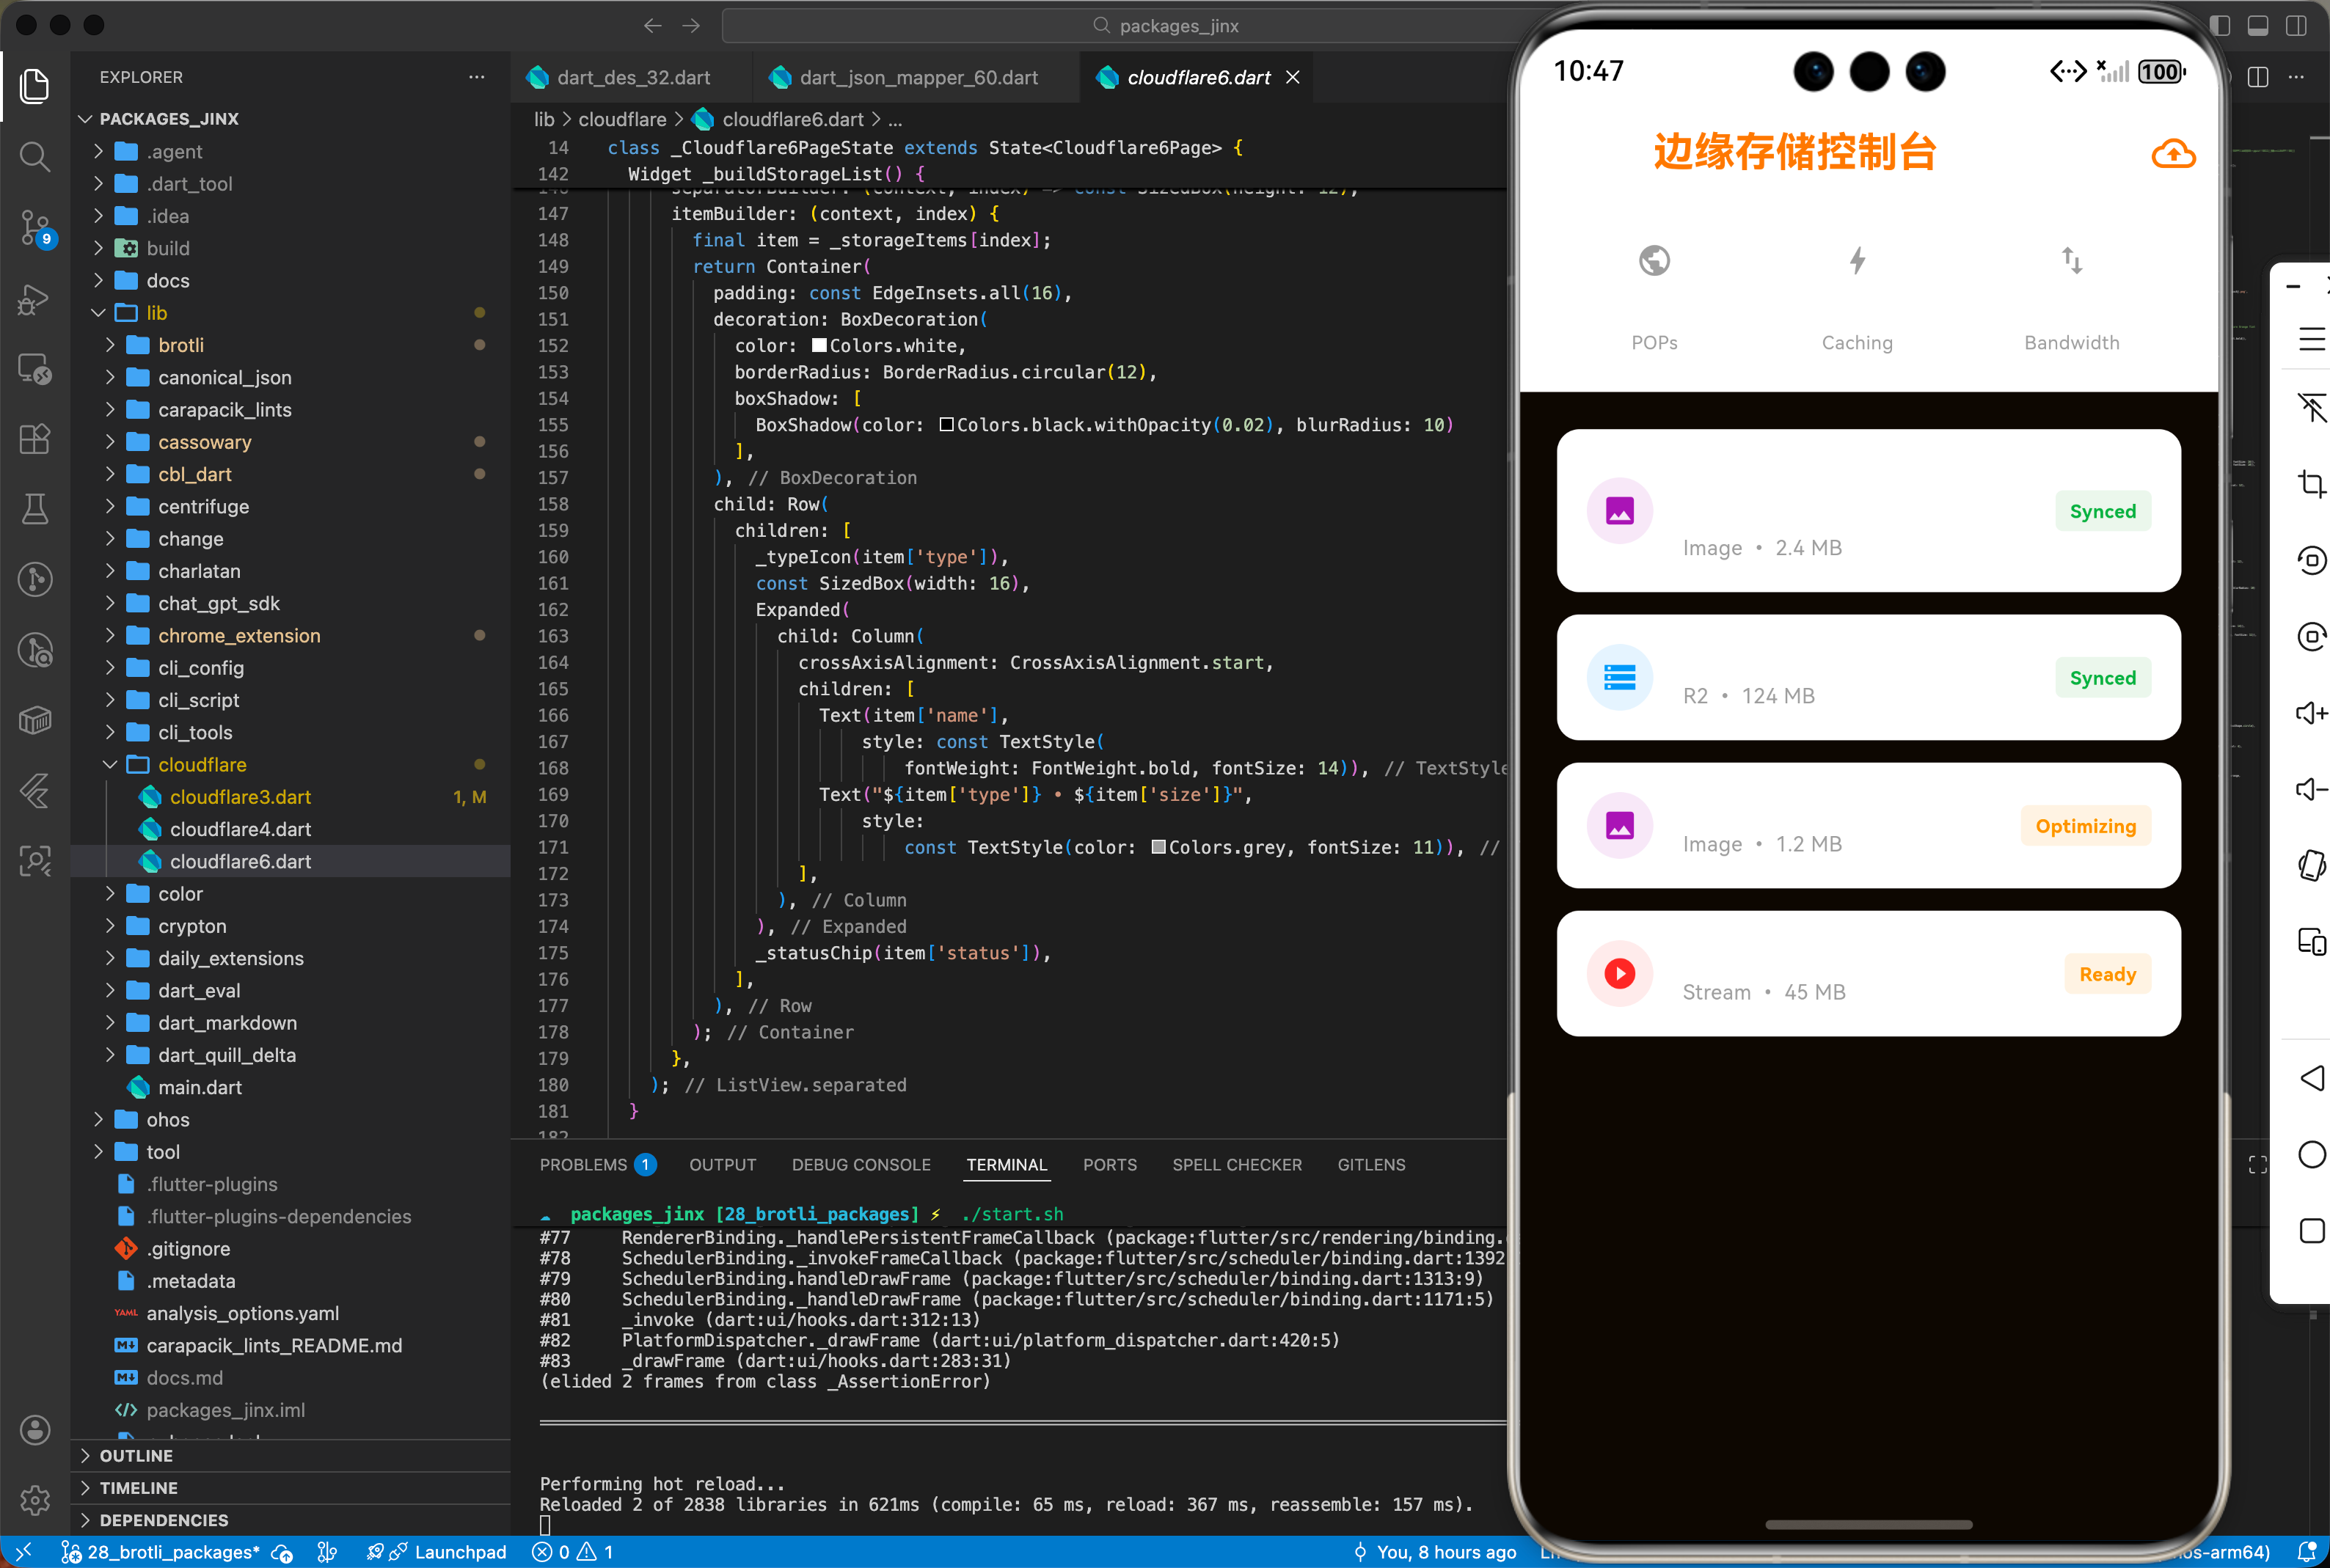This screenshot has width=2330, height=1568.
Task: Click the cloud upload icon in app
Action: pos(2172,154)
